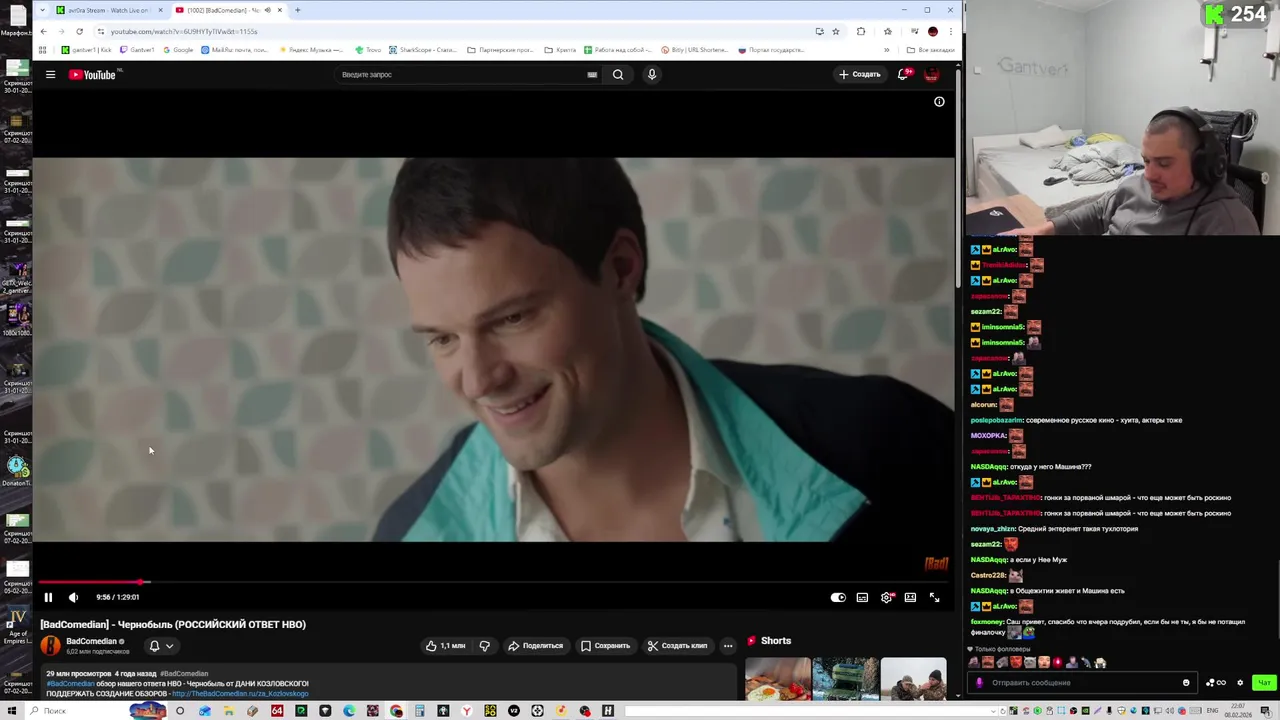This screenshot has height=720, width=1280.
Task: Open the on-screen keyboard in search box
Action: click(592, 74)
